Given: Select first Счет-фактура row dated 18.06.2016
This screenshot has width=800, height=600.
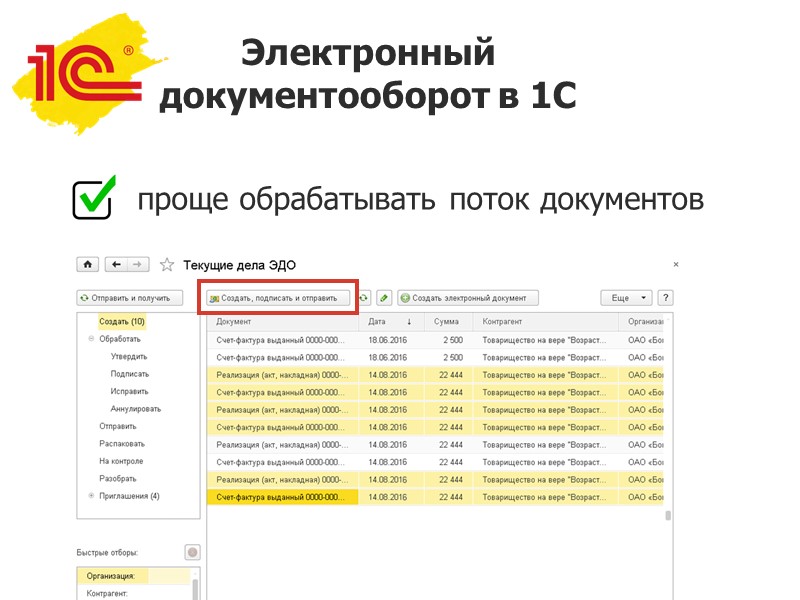Looking at the screenshot, I should 435,340.
